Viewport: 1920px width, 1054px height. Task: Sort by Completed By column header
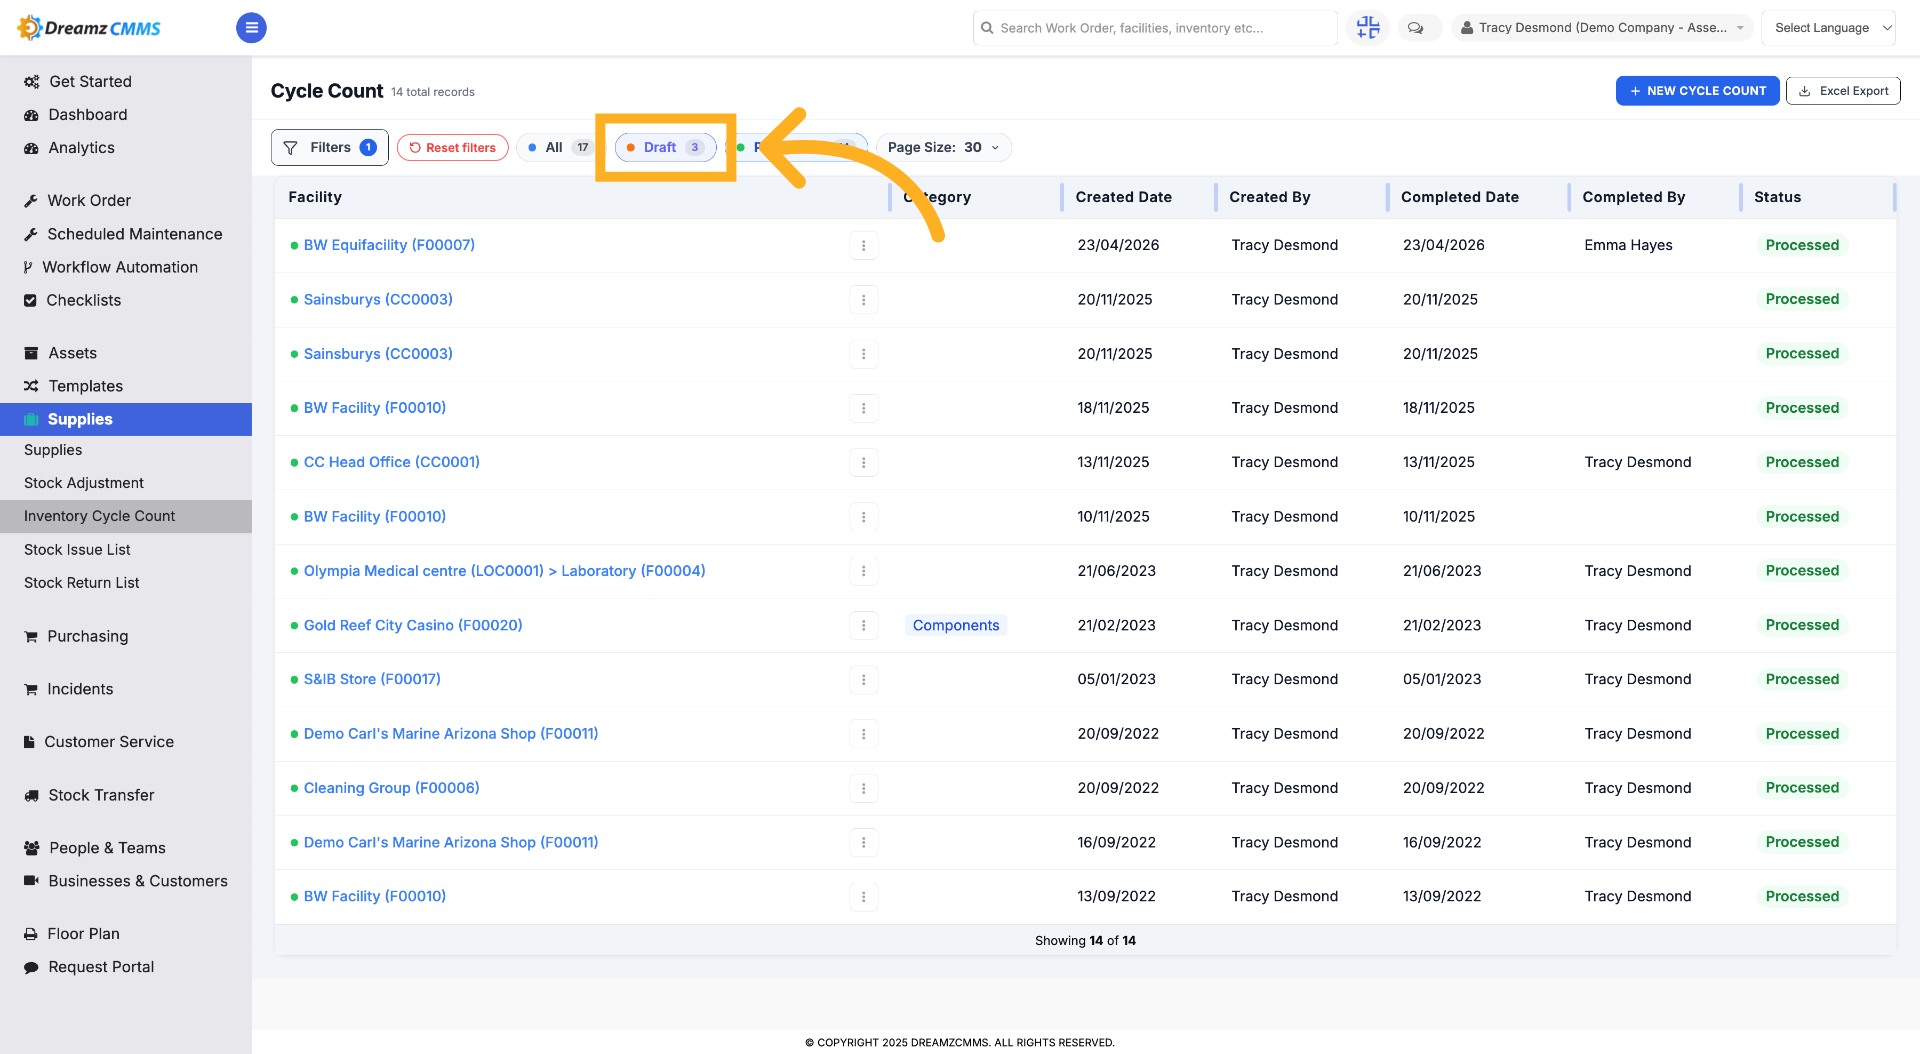1633,197
